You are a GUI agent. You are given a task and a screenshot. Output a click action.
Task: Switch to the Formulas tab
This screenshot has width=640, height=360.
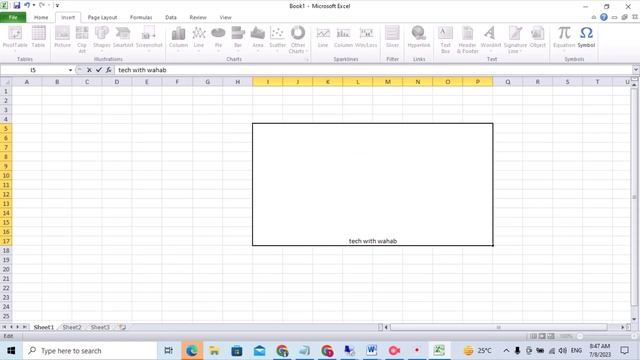[x=141, y=18]
